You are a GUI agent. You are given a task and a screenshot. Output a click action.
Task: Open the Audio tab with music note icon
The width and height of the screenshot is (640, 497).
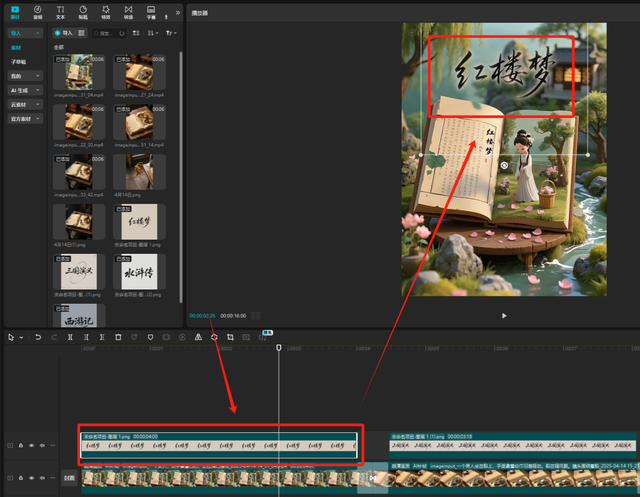click(x=38, y=12)
